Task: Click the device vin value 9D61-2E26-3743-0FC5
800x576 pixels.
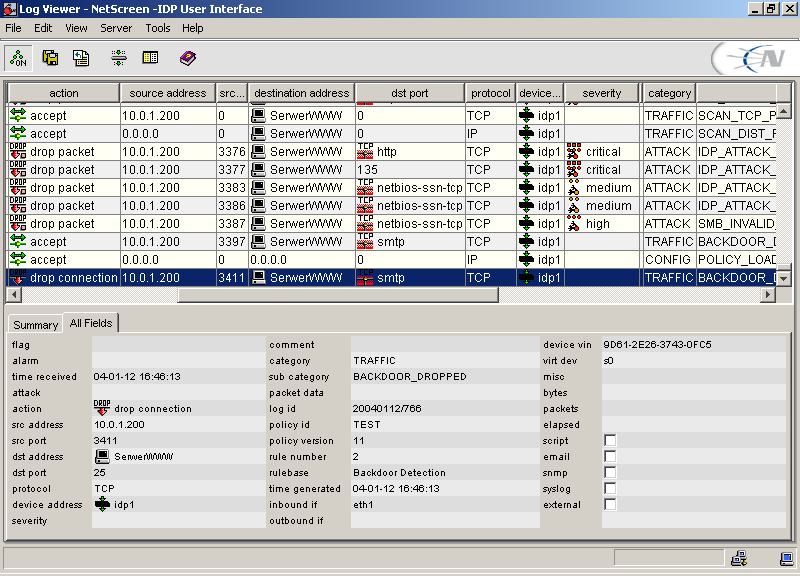Action: [657, 344]
